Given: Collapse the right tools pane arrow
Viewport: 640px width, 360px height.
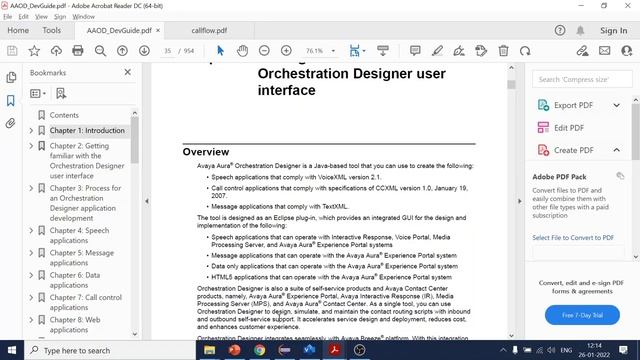Looking at the screenshot, I should pos(520,201).
